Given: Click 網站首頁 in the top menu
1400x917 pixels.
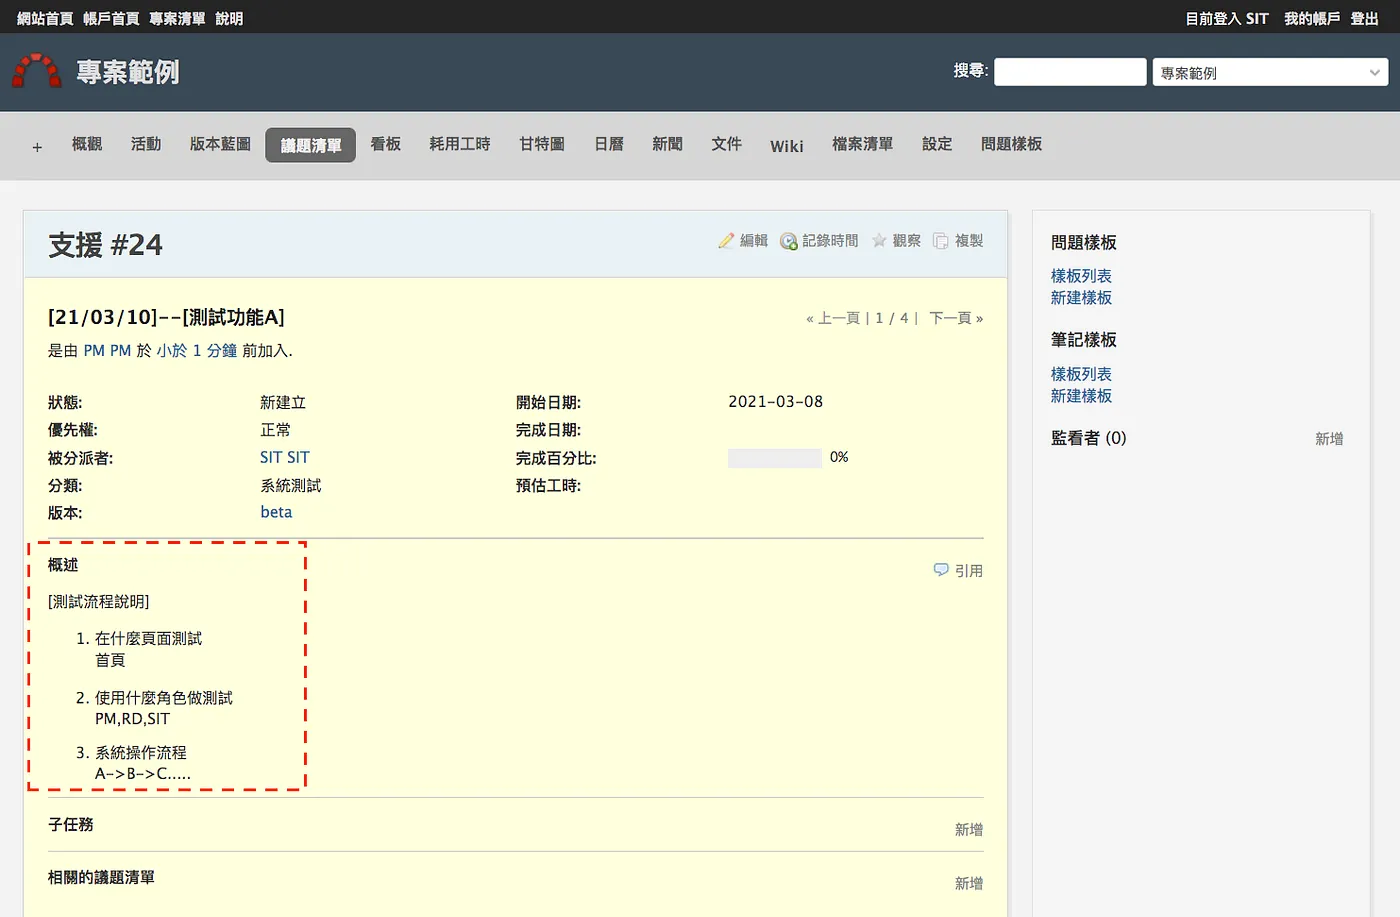Looking at the screenshot, I should [x=45, y=18].
